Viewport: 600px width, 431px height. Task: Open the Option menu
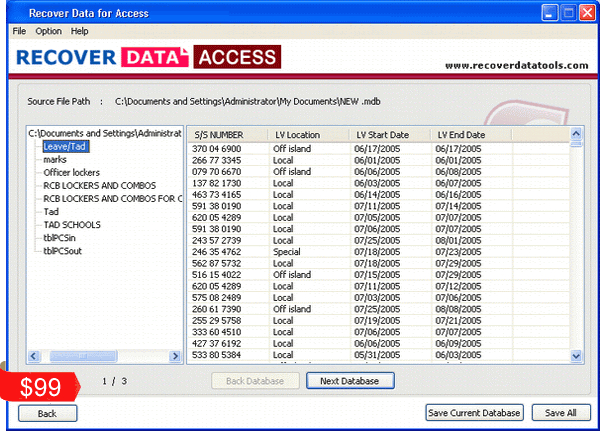[x=48, y=31]
